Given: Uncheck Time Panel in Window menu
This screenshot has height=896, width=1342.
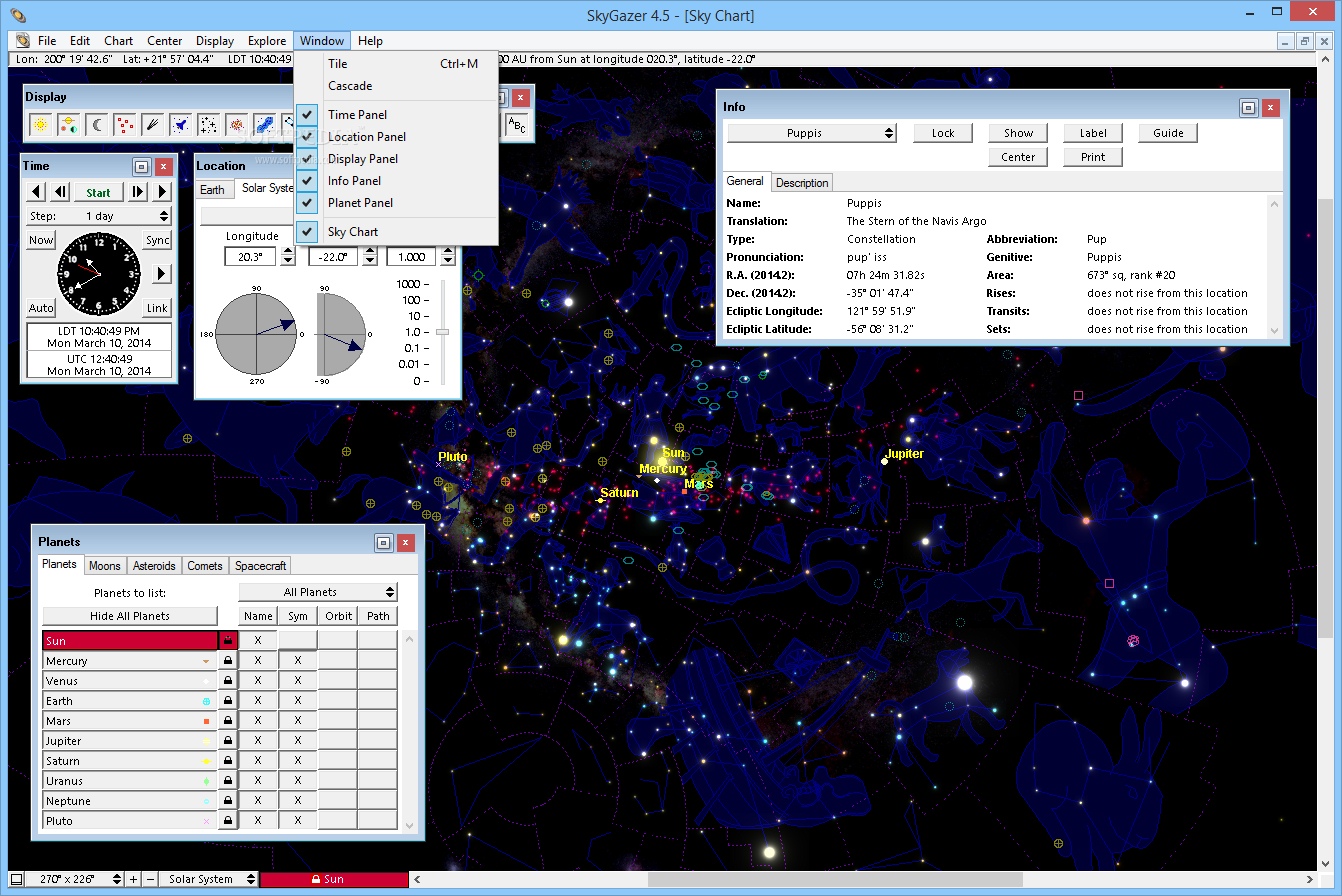Looking at the screenshot, I should tap(397, 115).
